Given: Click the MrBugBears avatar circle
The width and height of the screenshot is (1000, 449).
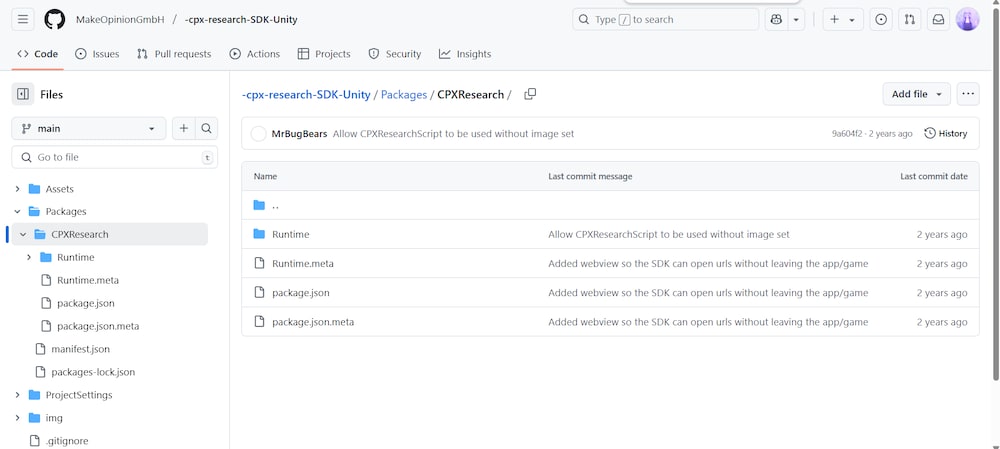Looking at the screenshot, I should [x=258, y=134].
